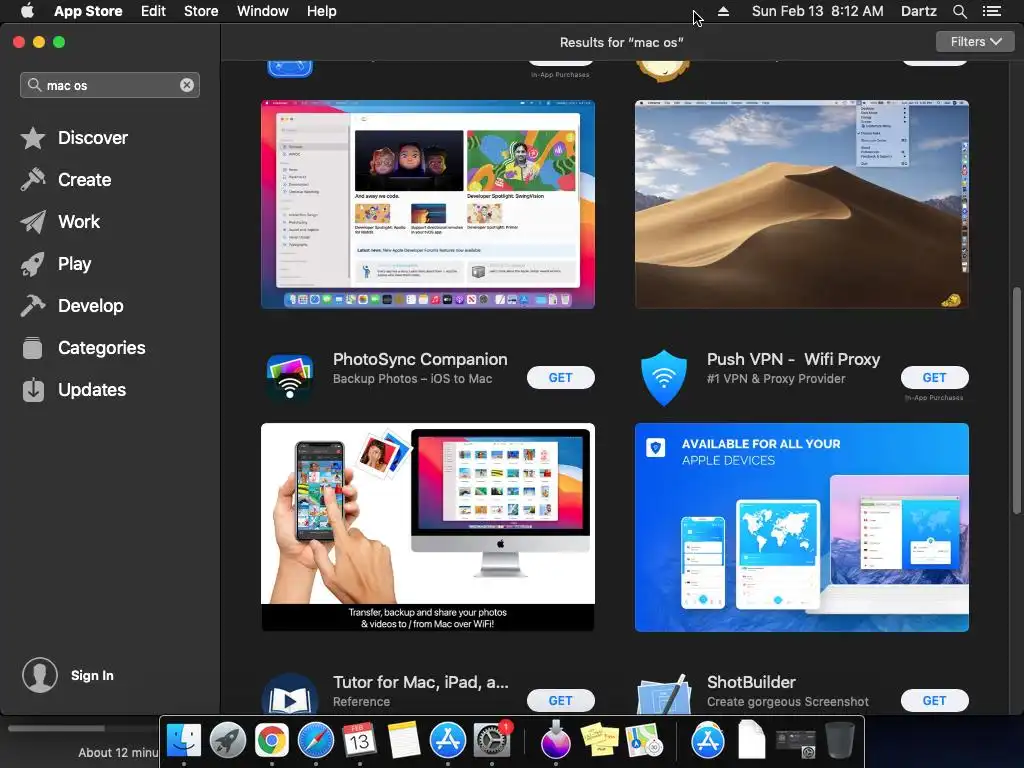Click the eject icon in menu bar

(x=723, y=11)
